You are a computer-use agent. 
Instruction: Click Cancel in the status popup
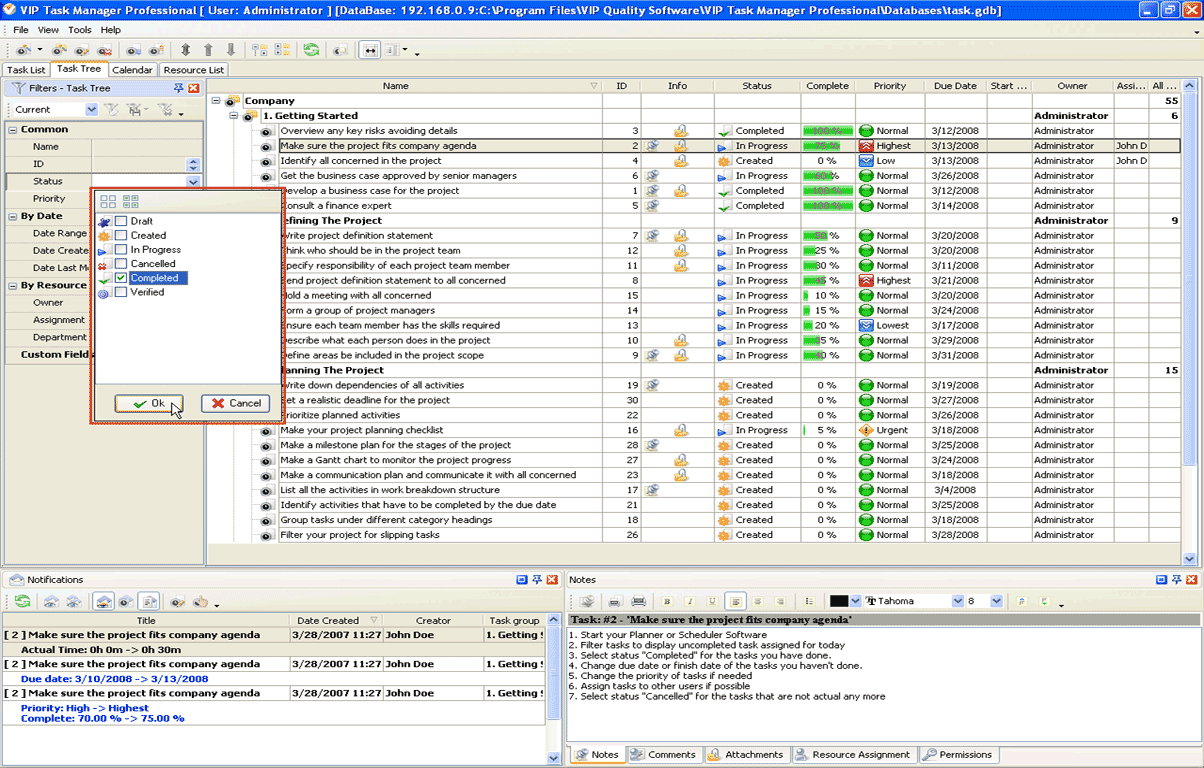point(236,403)
